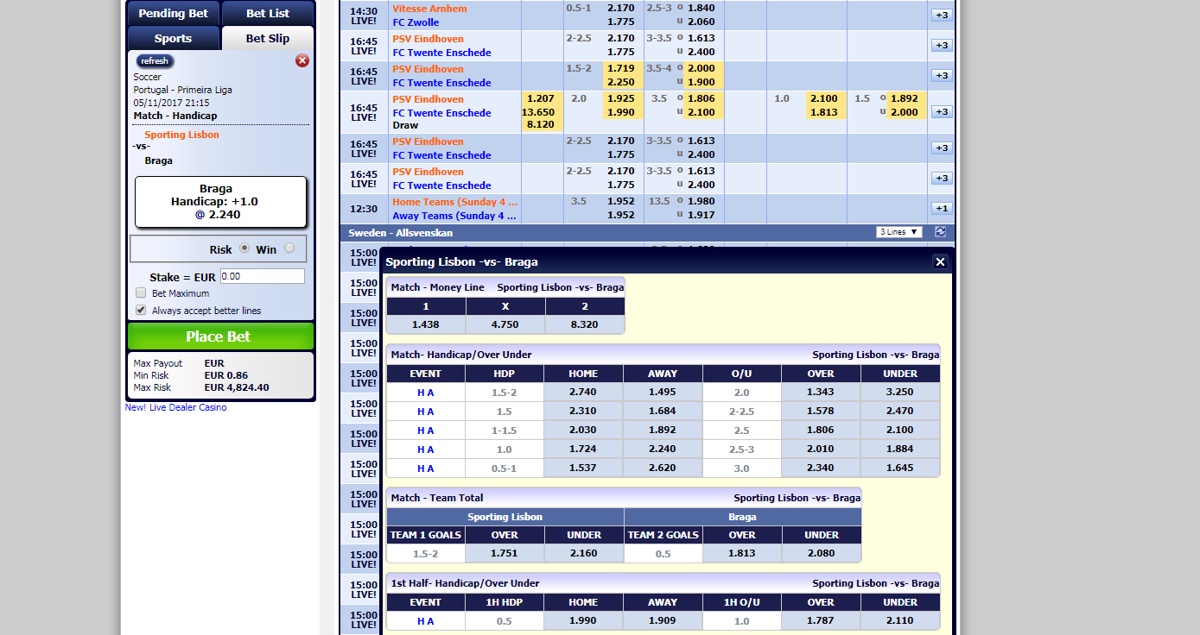
Task: Refresh the Sweden Allsvenskan league odds
Action: point(940,232)
